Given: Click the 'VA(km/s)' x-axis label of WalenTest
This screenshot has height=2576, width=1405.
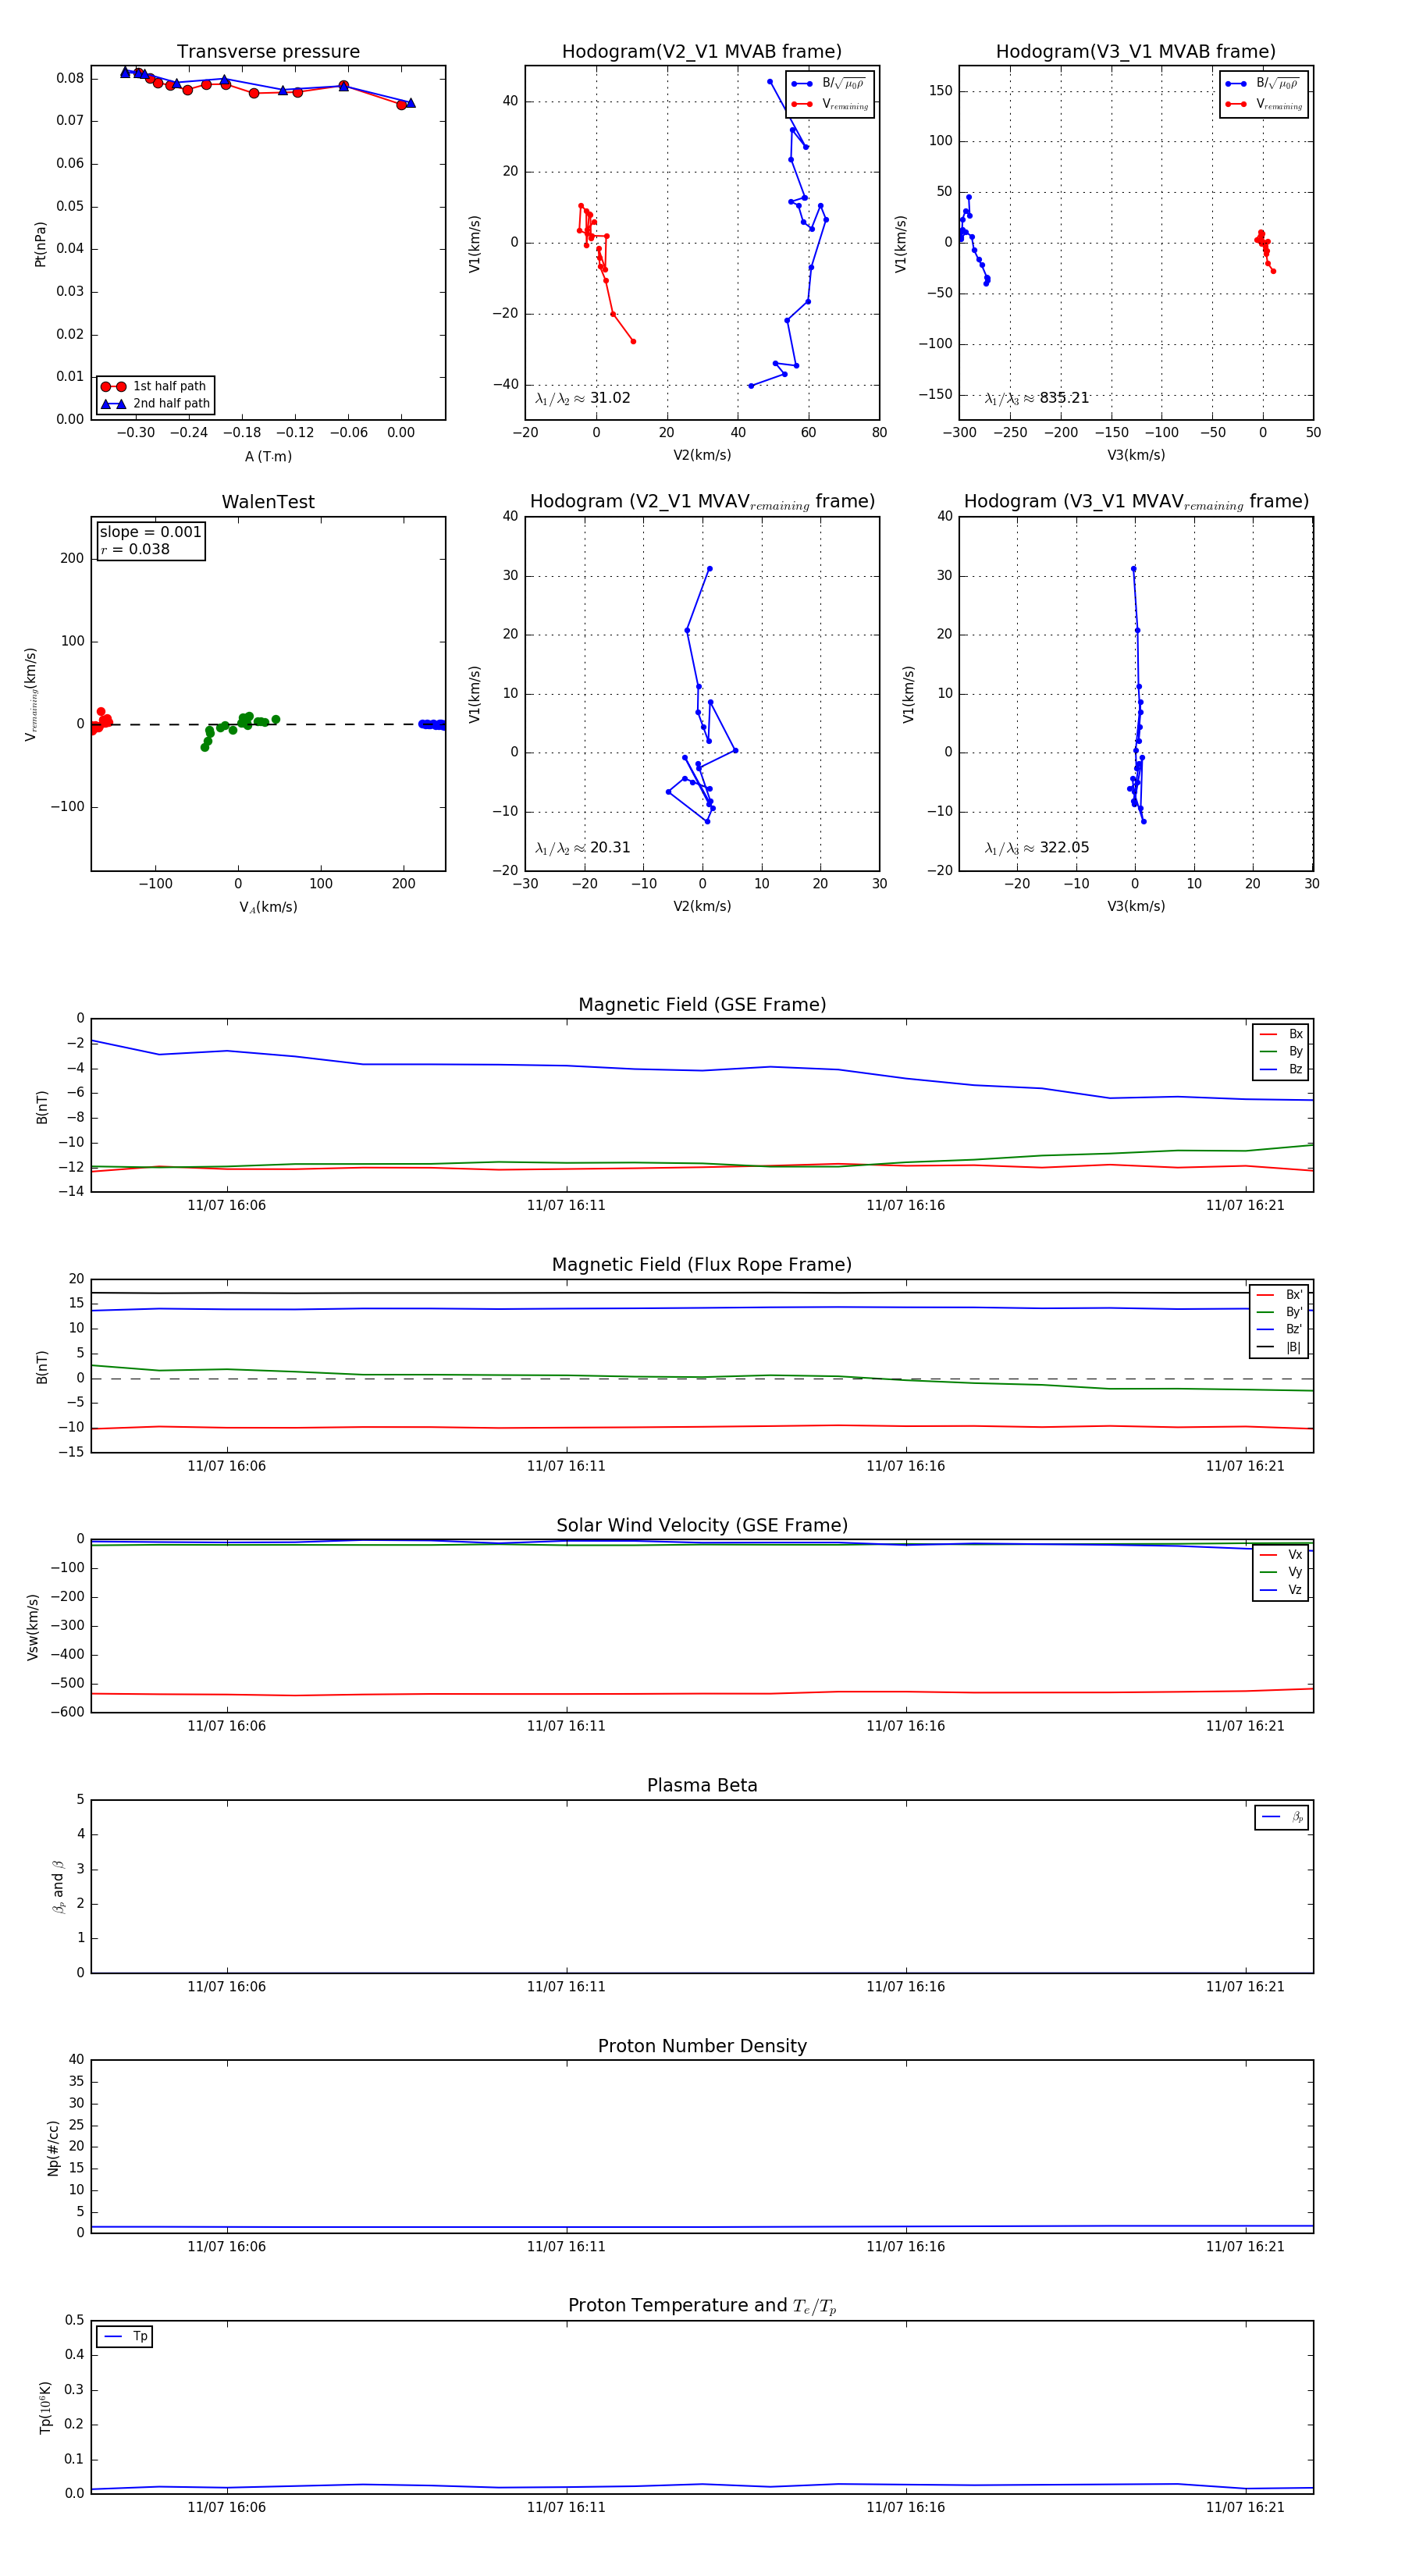Looking at the screenshot, I should pyautogui.click(x=268, y=908).
